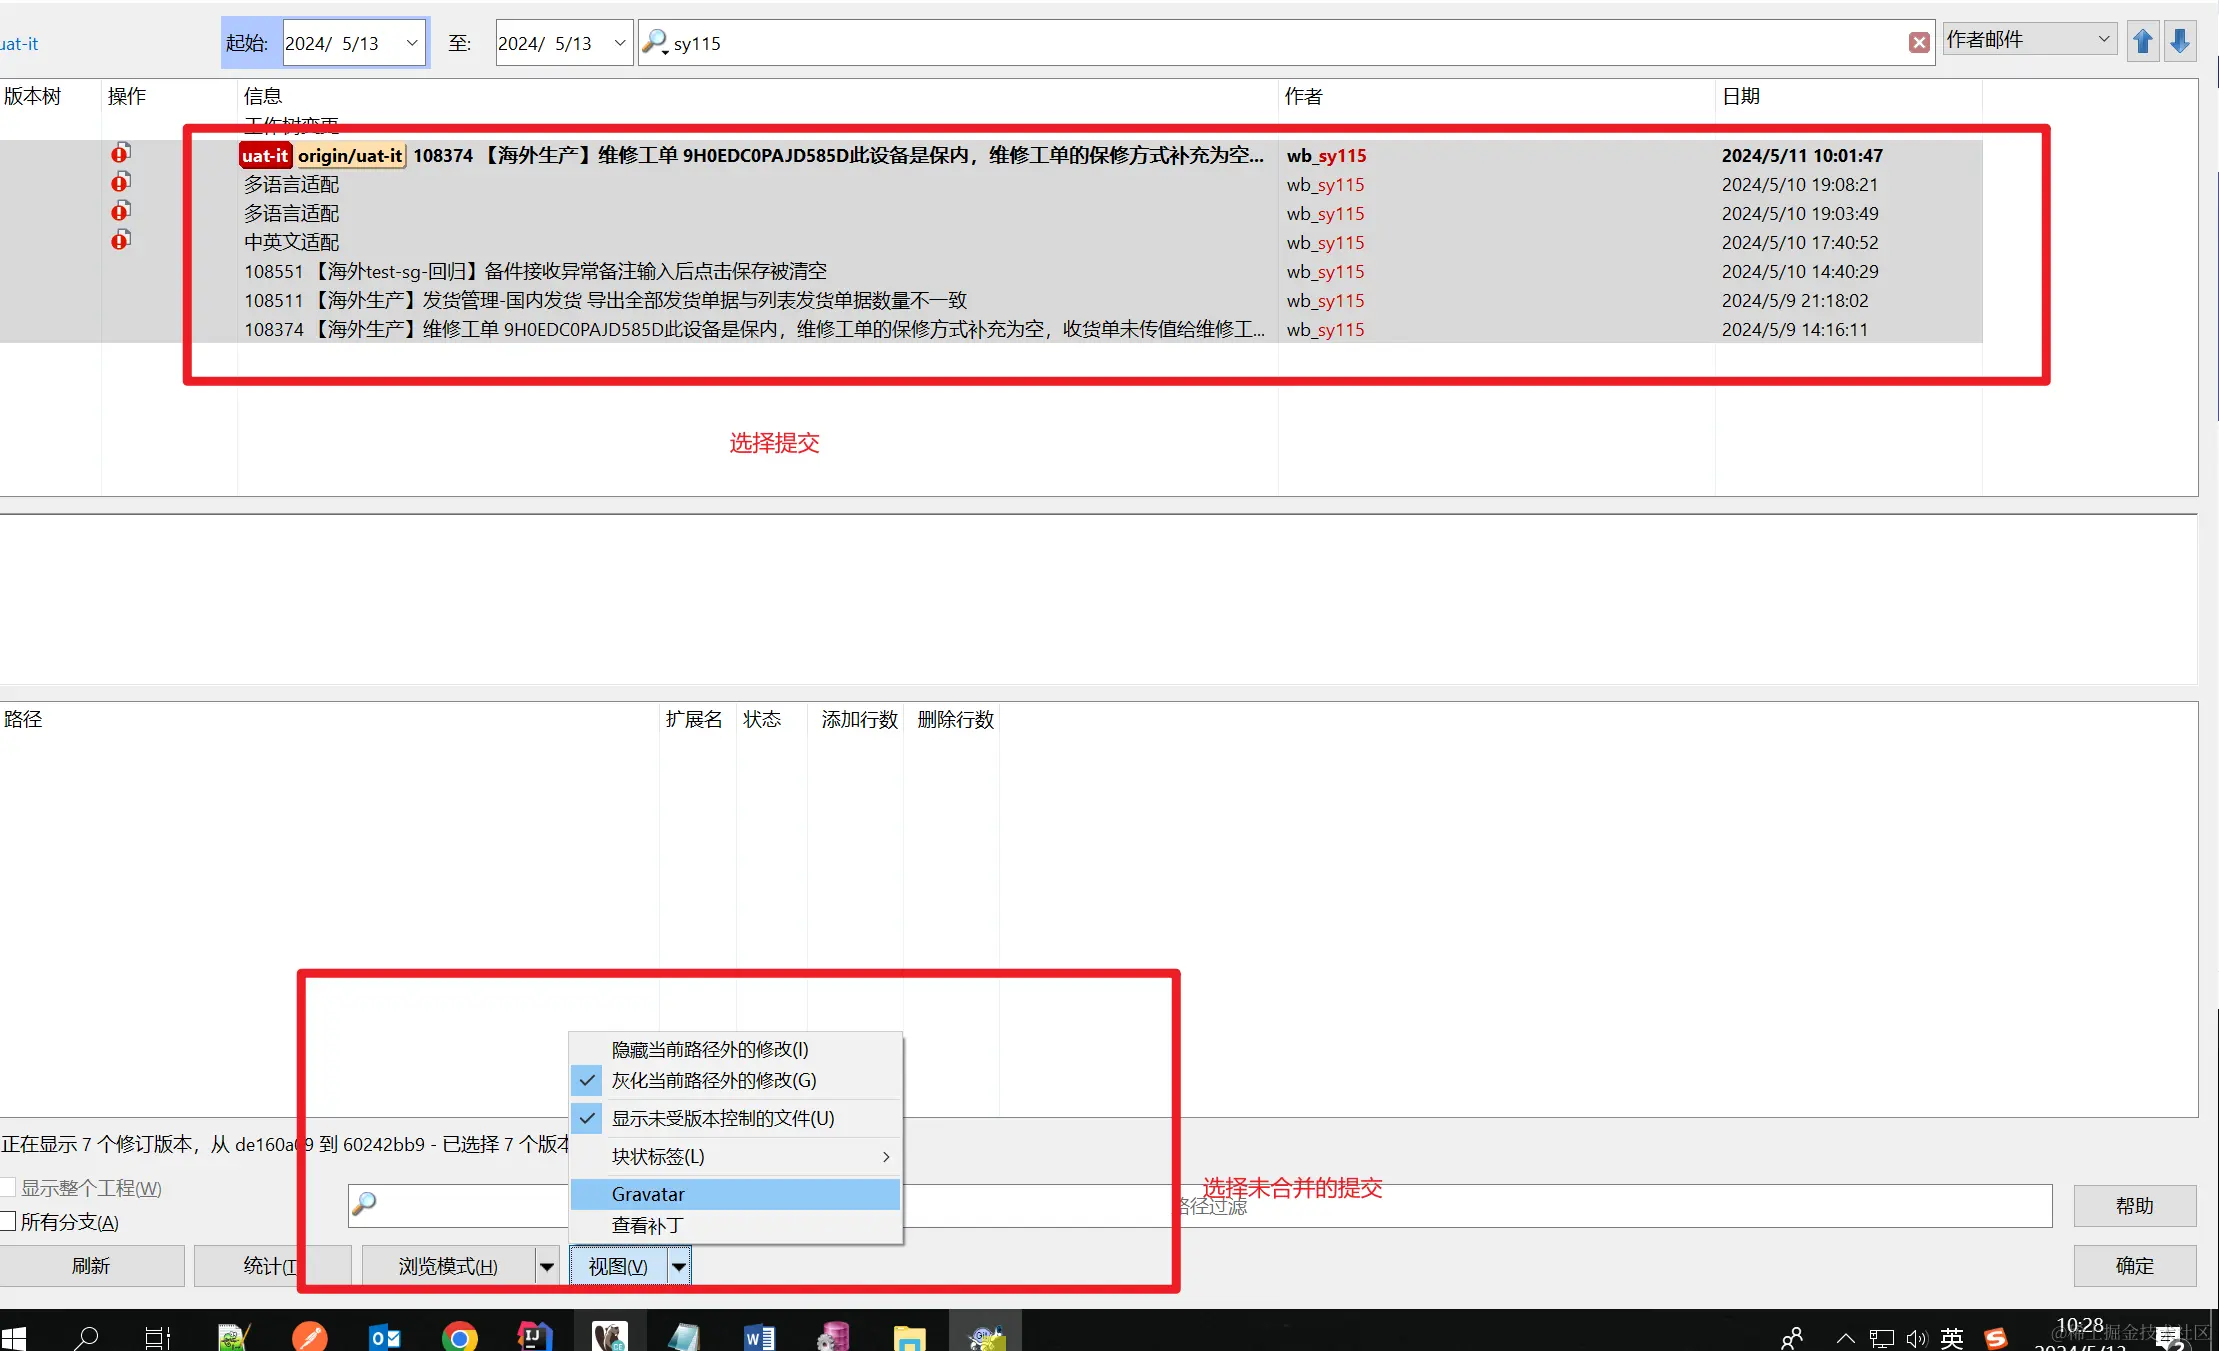
Task: Click the volume icon in system tray
Action: point(1916,1338)
